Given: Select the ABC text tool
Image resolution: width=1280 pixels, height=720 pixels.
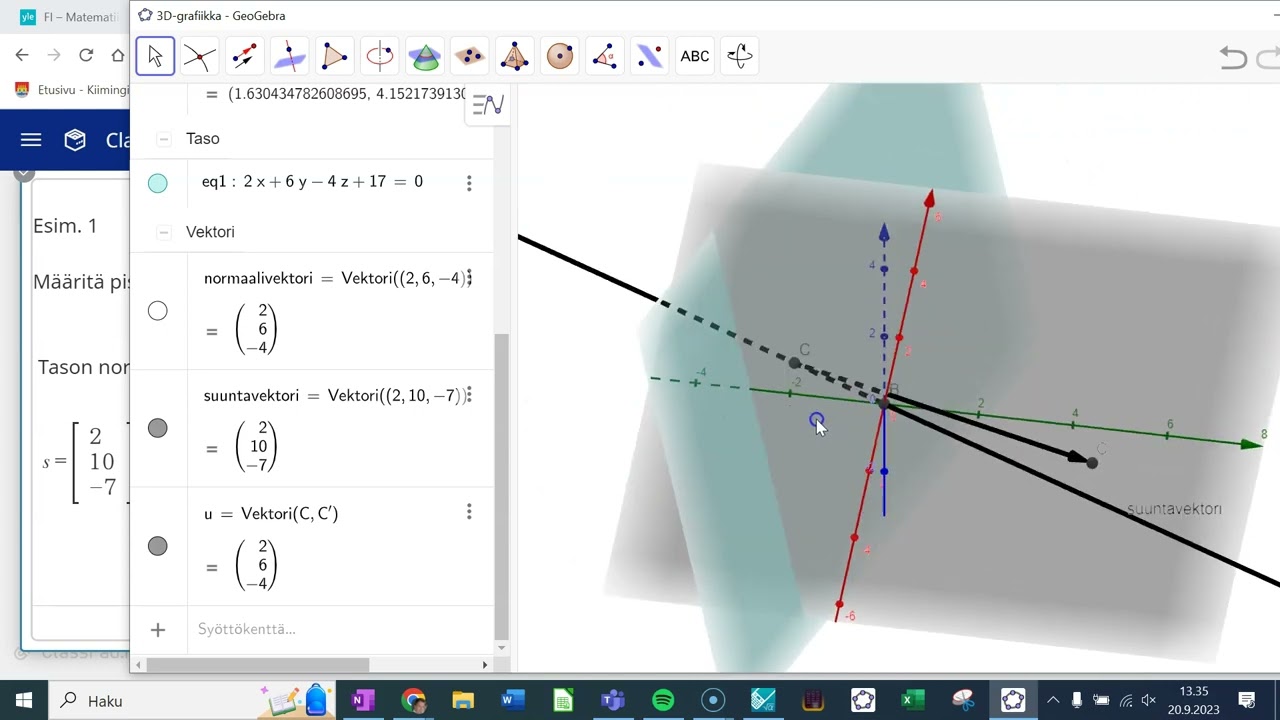Looking at the screenshot, I should point(695,56).
